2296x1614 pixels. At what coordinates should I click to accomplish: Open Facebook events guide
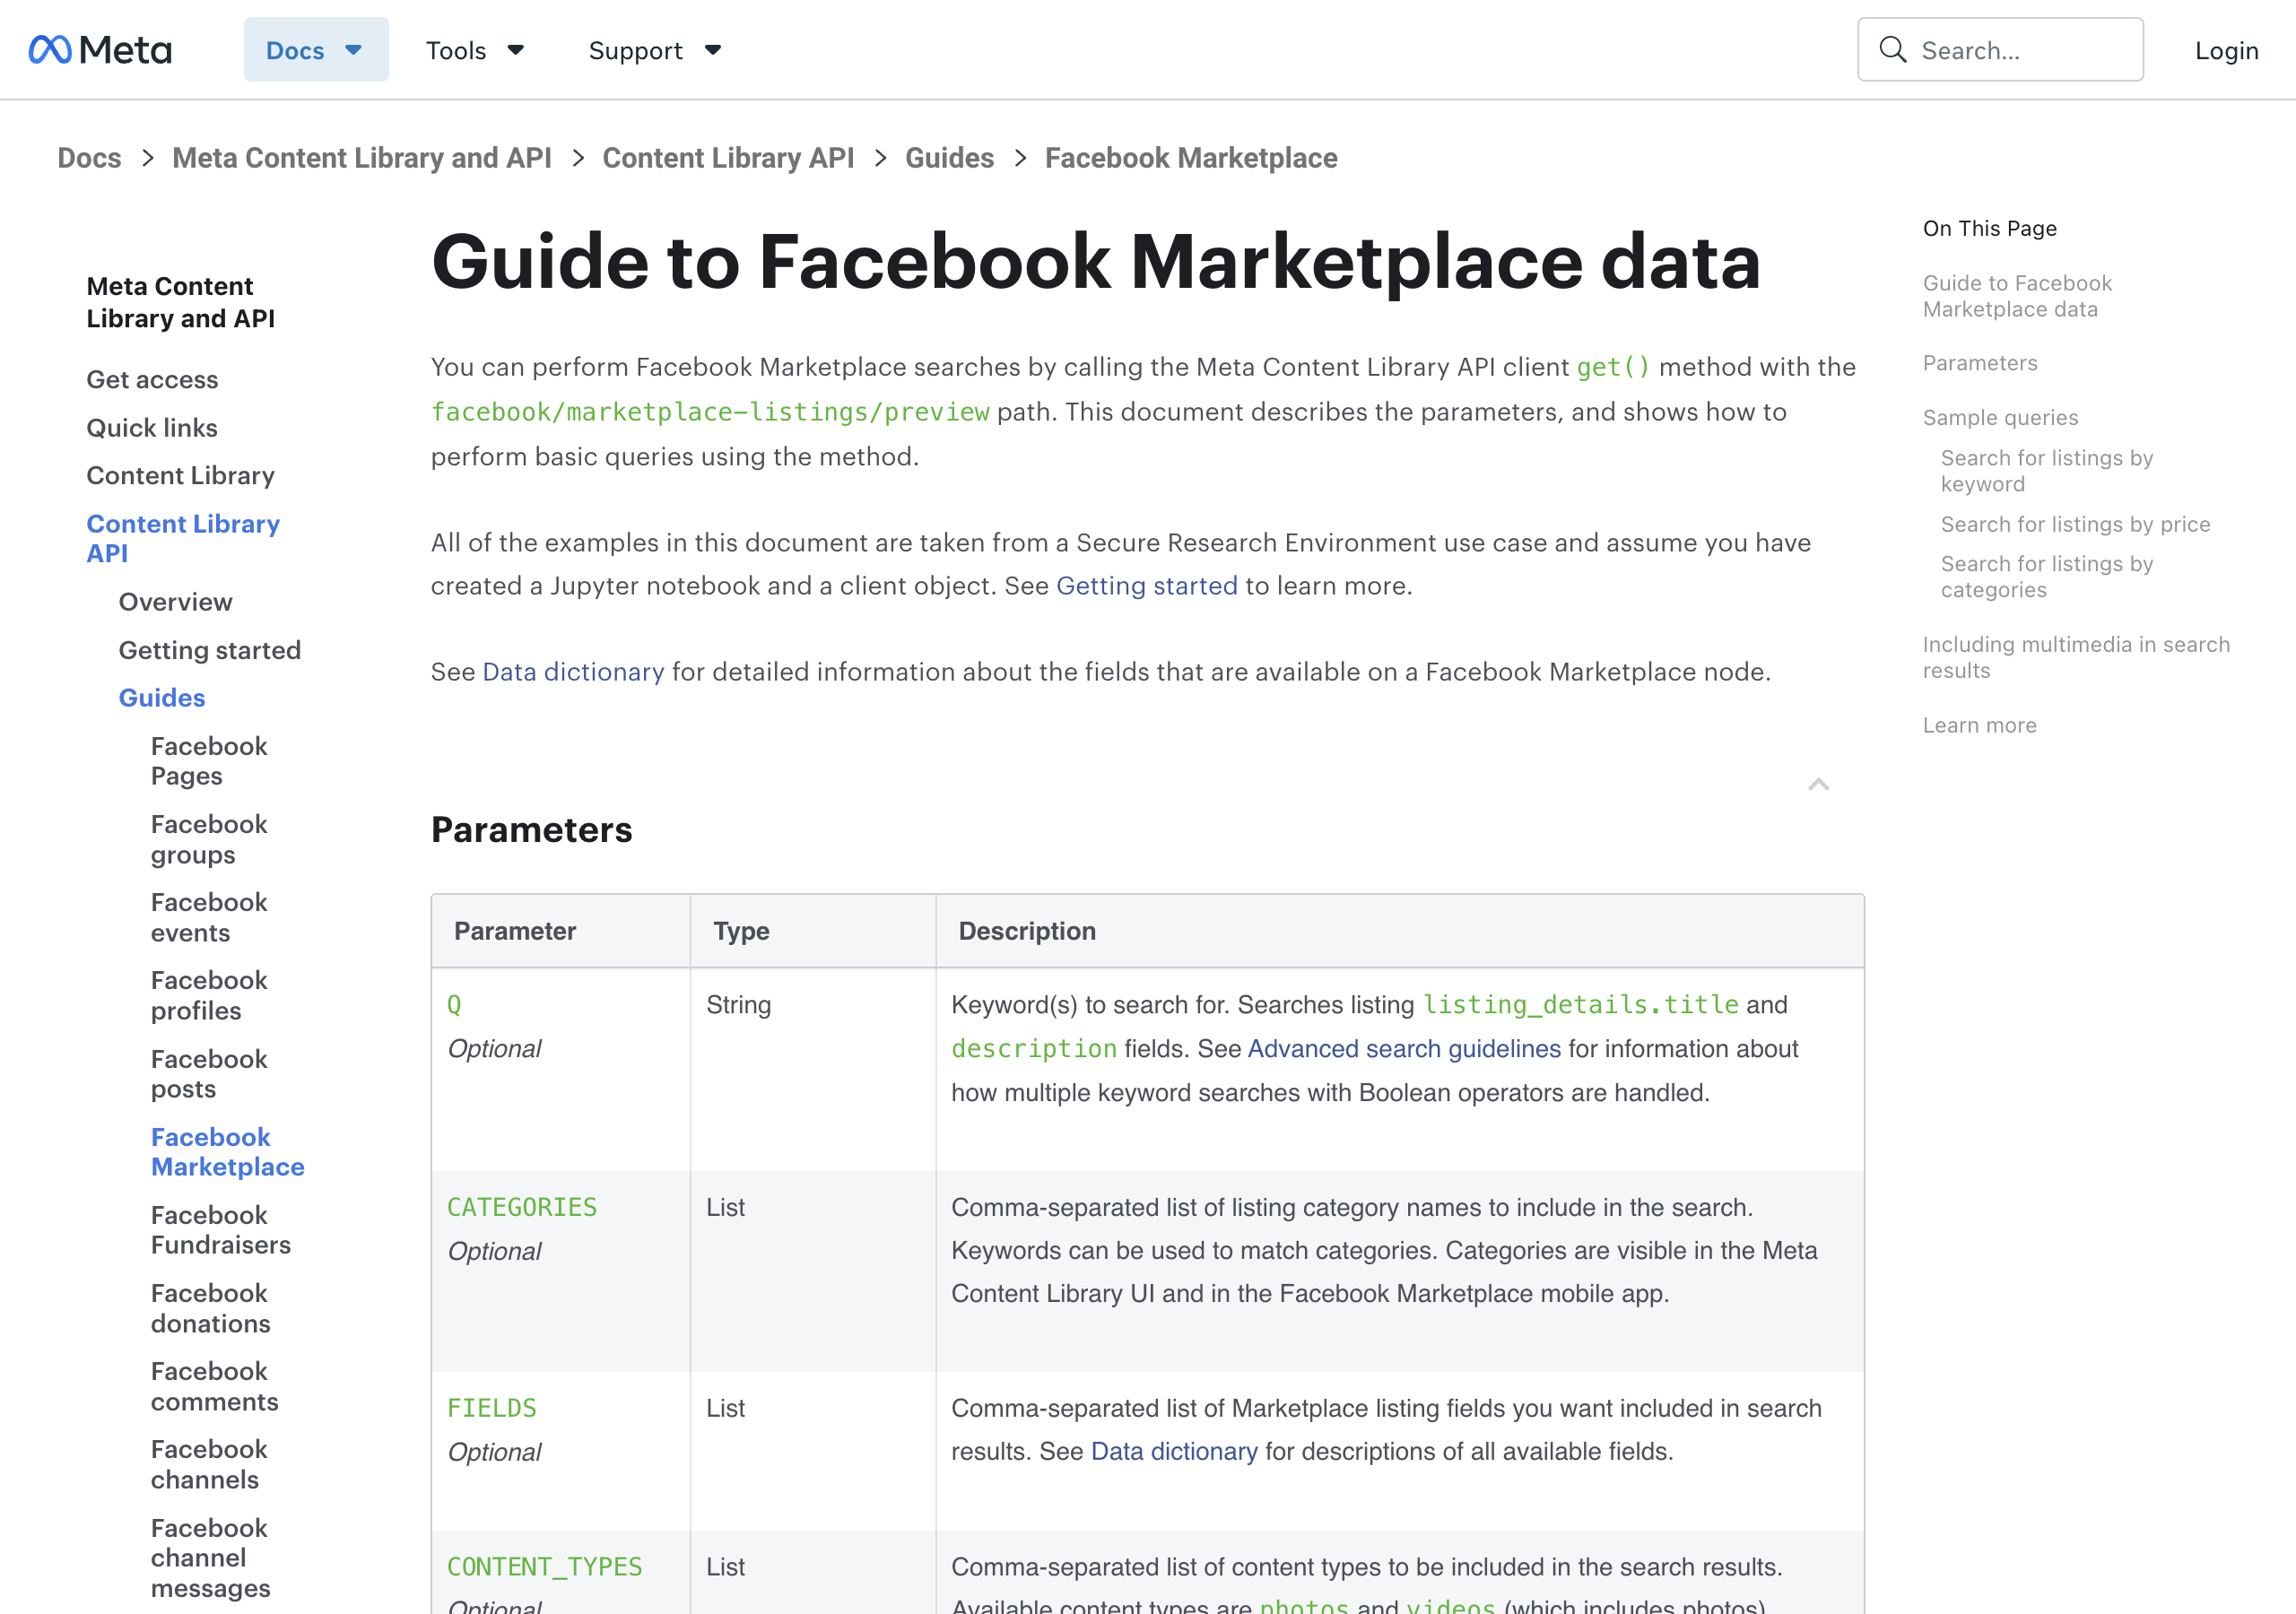tap(209, 917)
